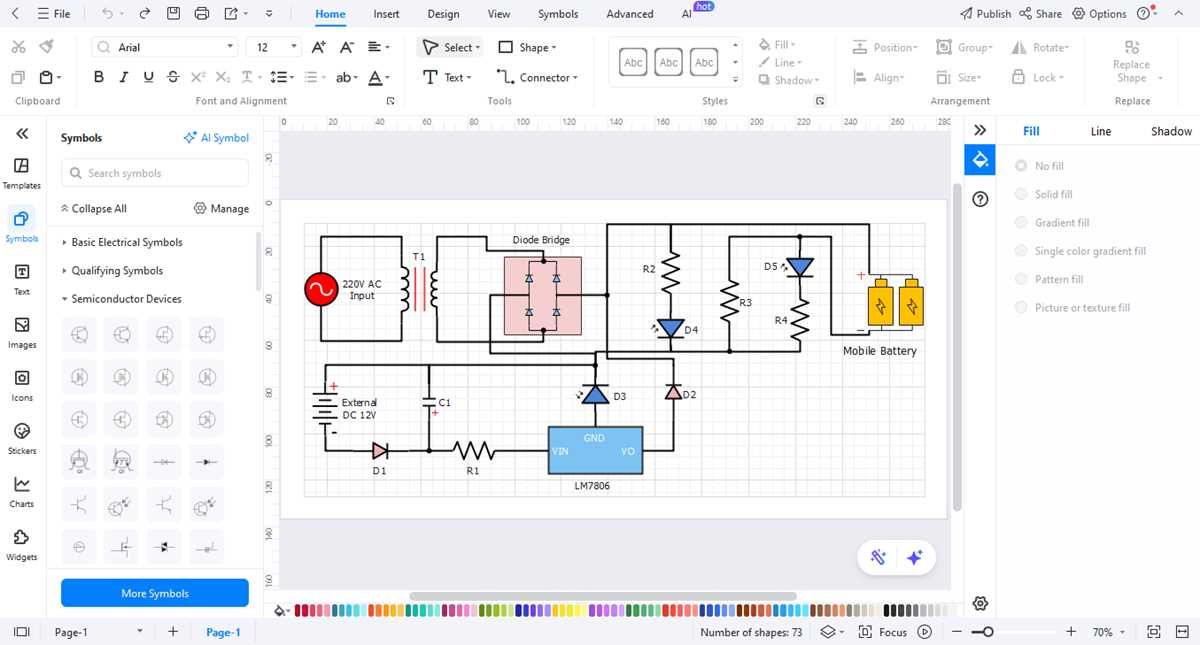
Task: Increase font size with A-up icon
Action: coord(319,47)
